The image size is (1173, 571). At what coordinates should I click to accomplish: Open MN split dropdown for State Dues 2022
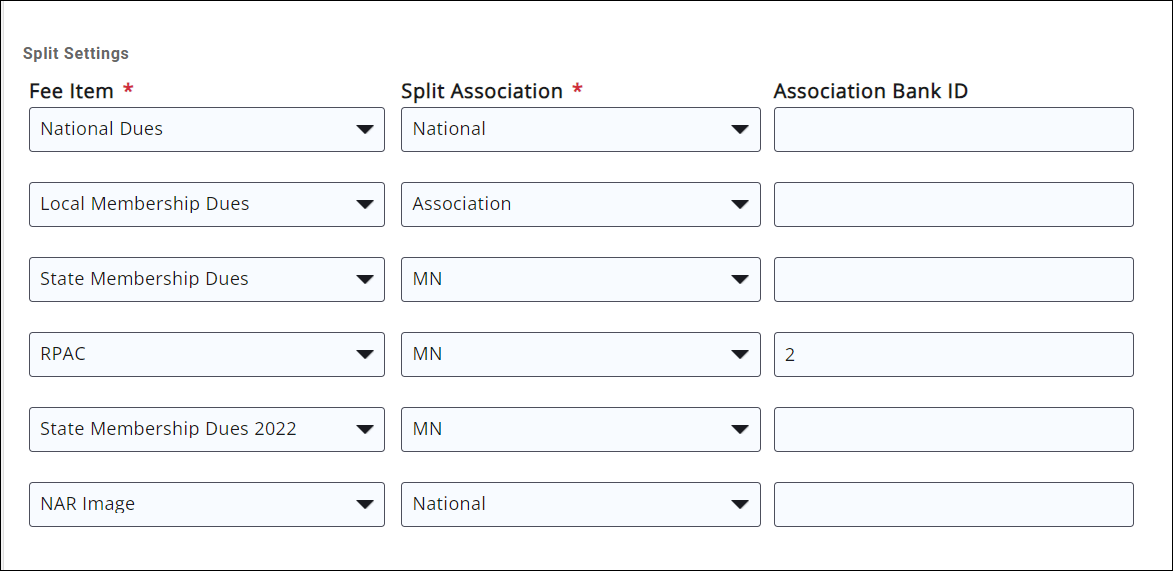pos(580,429)
